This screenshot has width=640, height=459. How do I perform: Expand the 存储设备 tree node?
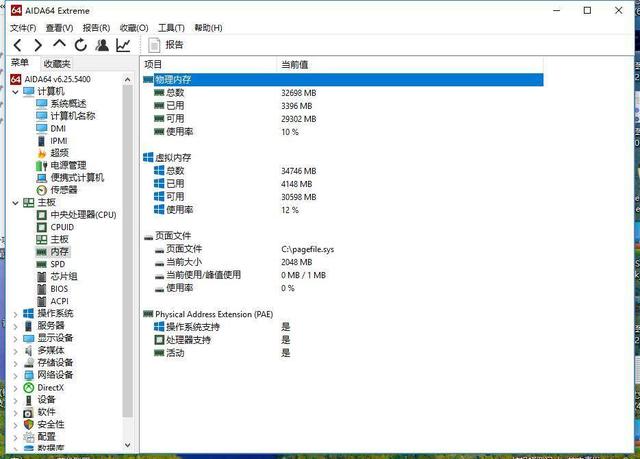(x=15, y=363)
